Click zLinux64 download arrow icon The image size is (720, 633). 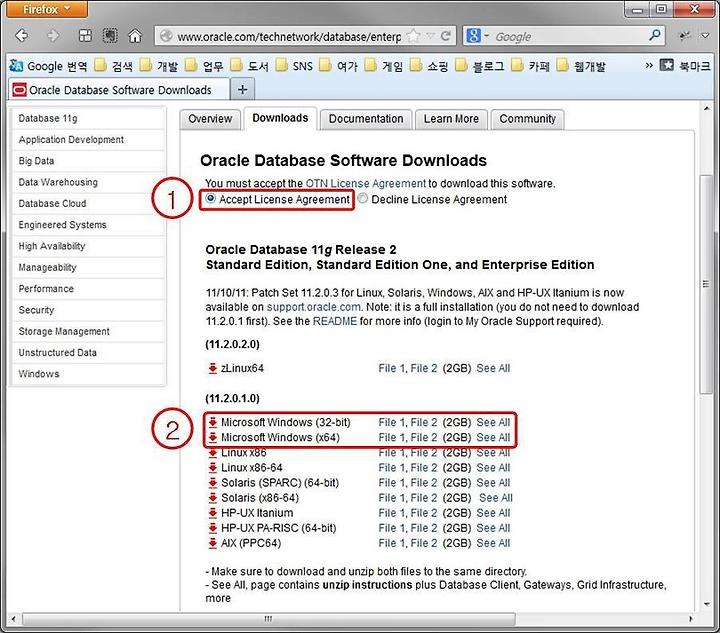[x=212, y=368]
